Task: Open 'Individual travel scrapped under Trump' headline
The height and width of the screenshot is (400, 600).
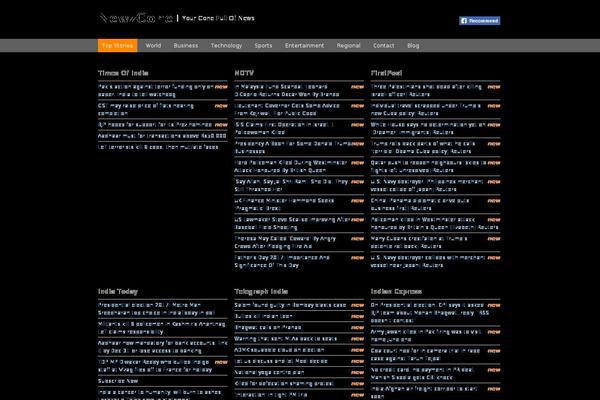Action: click(x=426, y=109)
